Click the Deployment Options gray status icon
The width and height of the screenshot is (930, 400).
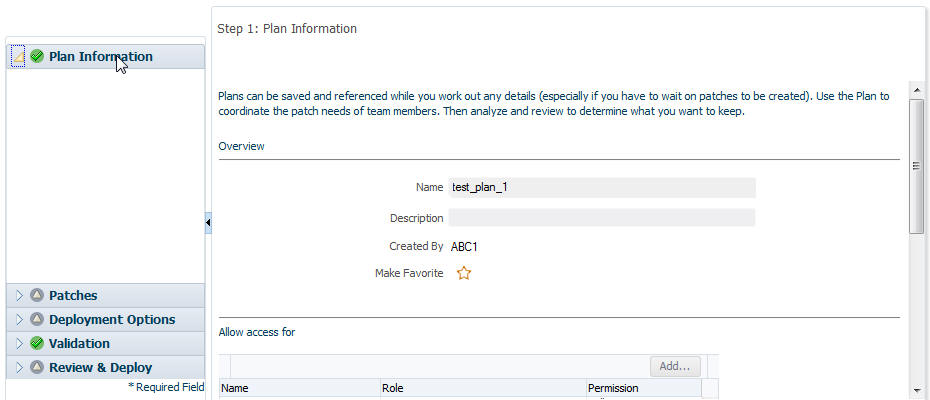pos(37,319)
